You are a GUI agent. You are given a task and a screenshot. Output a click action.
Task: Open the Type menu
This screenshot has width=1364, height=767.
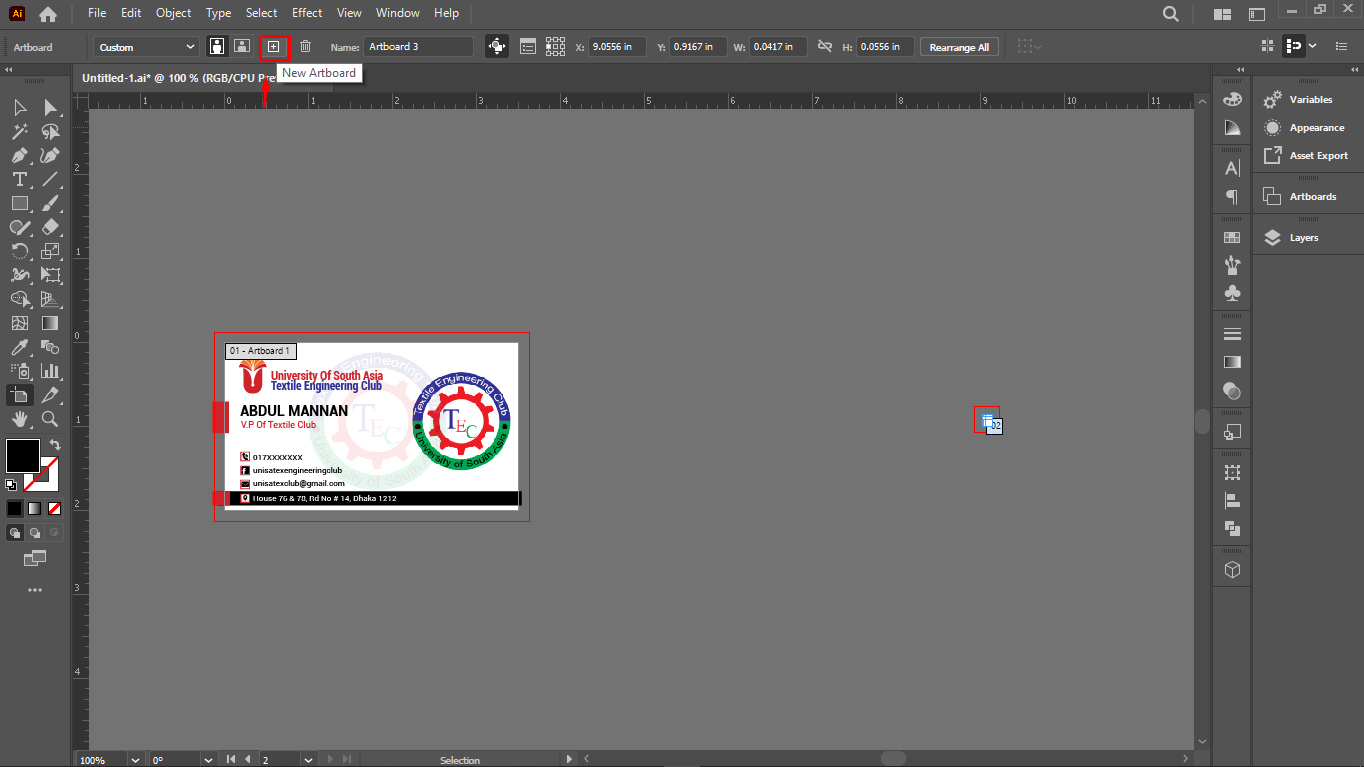pyautogui.click(x=218, y=13)
